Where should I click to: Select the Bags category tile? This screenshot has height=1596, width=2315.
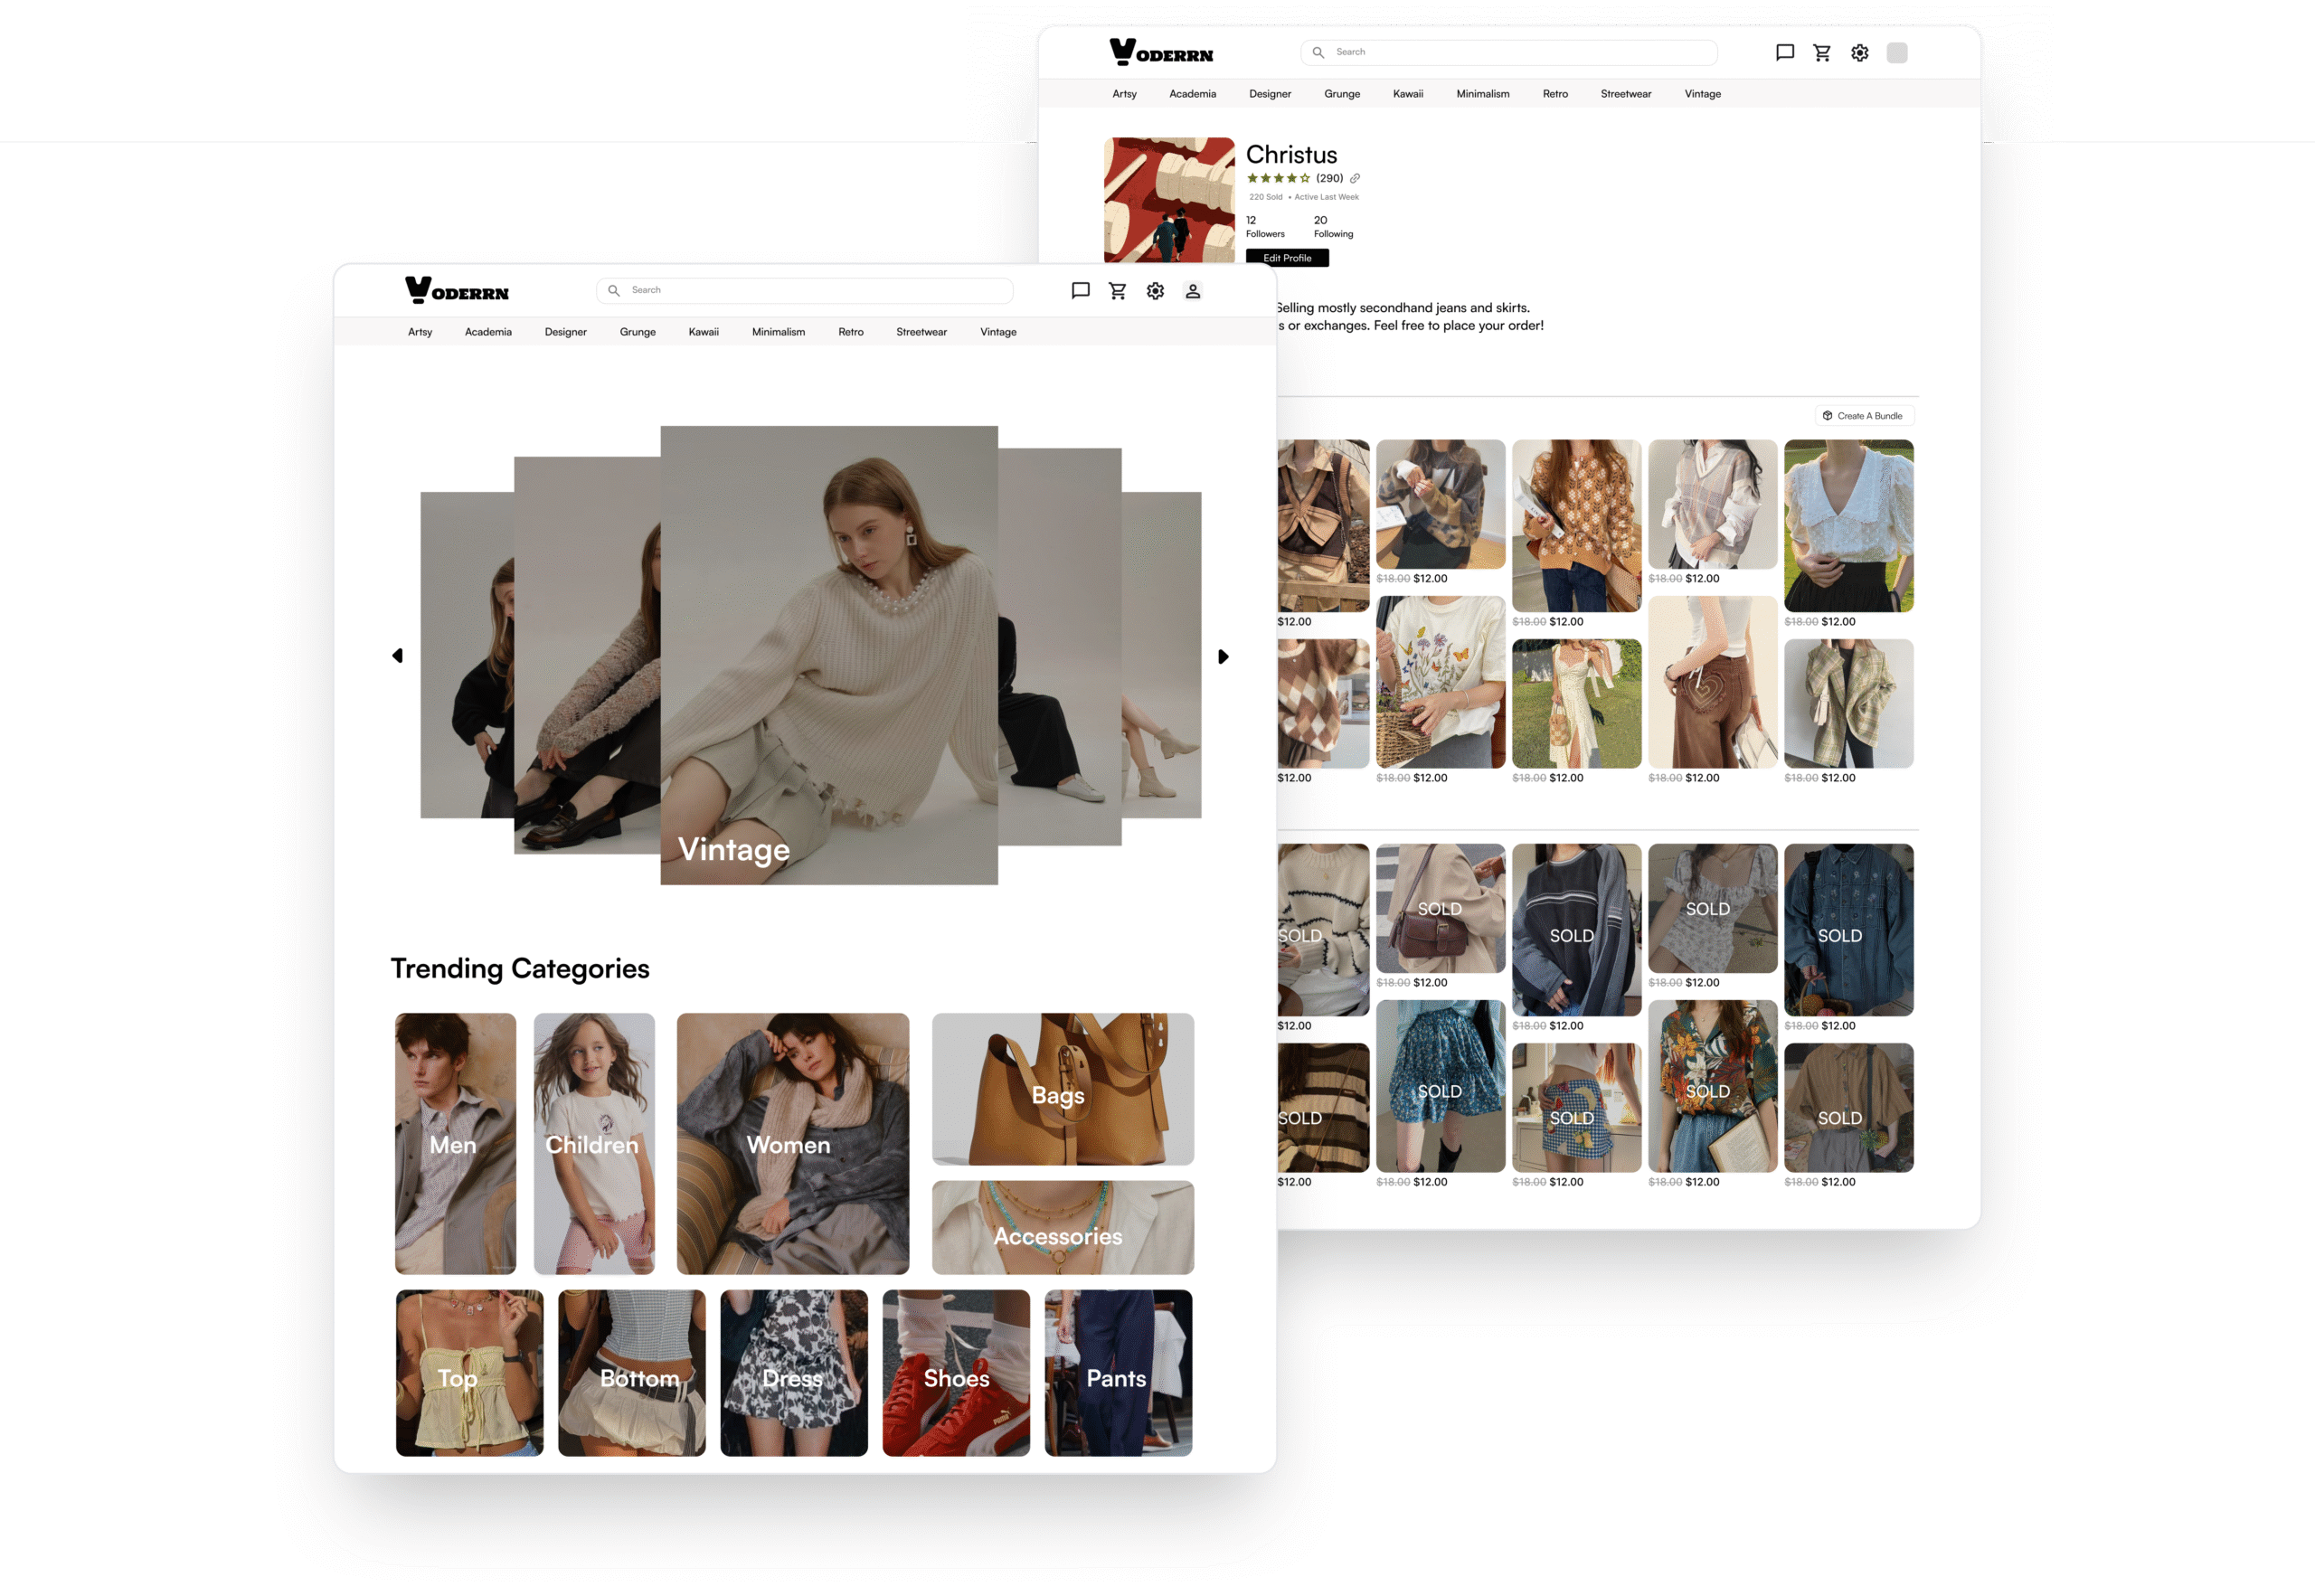1062,1089
